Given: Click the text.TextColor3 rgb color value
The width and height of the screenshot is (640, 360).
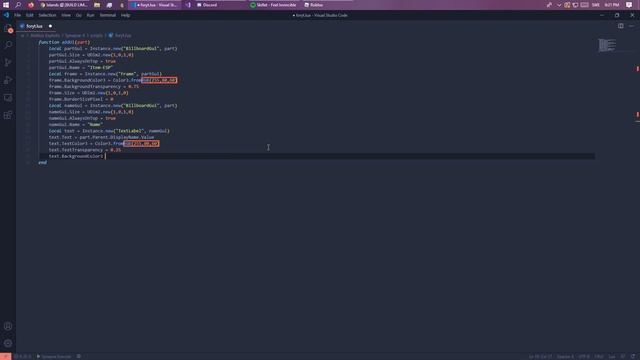Looking at the screenshot, I should pos(141,143).
